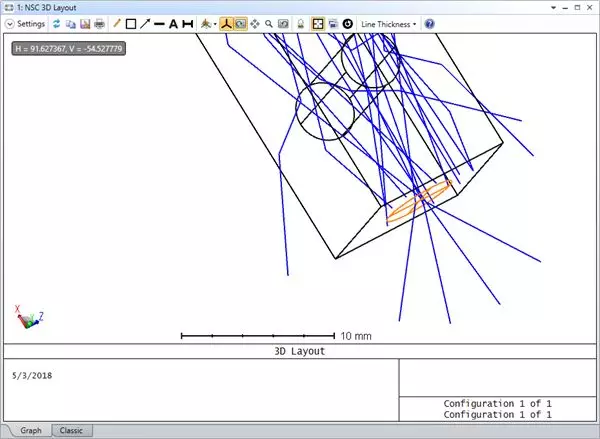
Task: Select the rectangle annotation tool
Action: coord(131,23)
